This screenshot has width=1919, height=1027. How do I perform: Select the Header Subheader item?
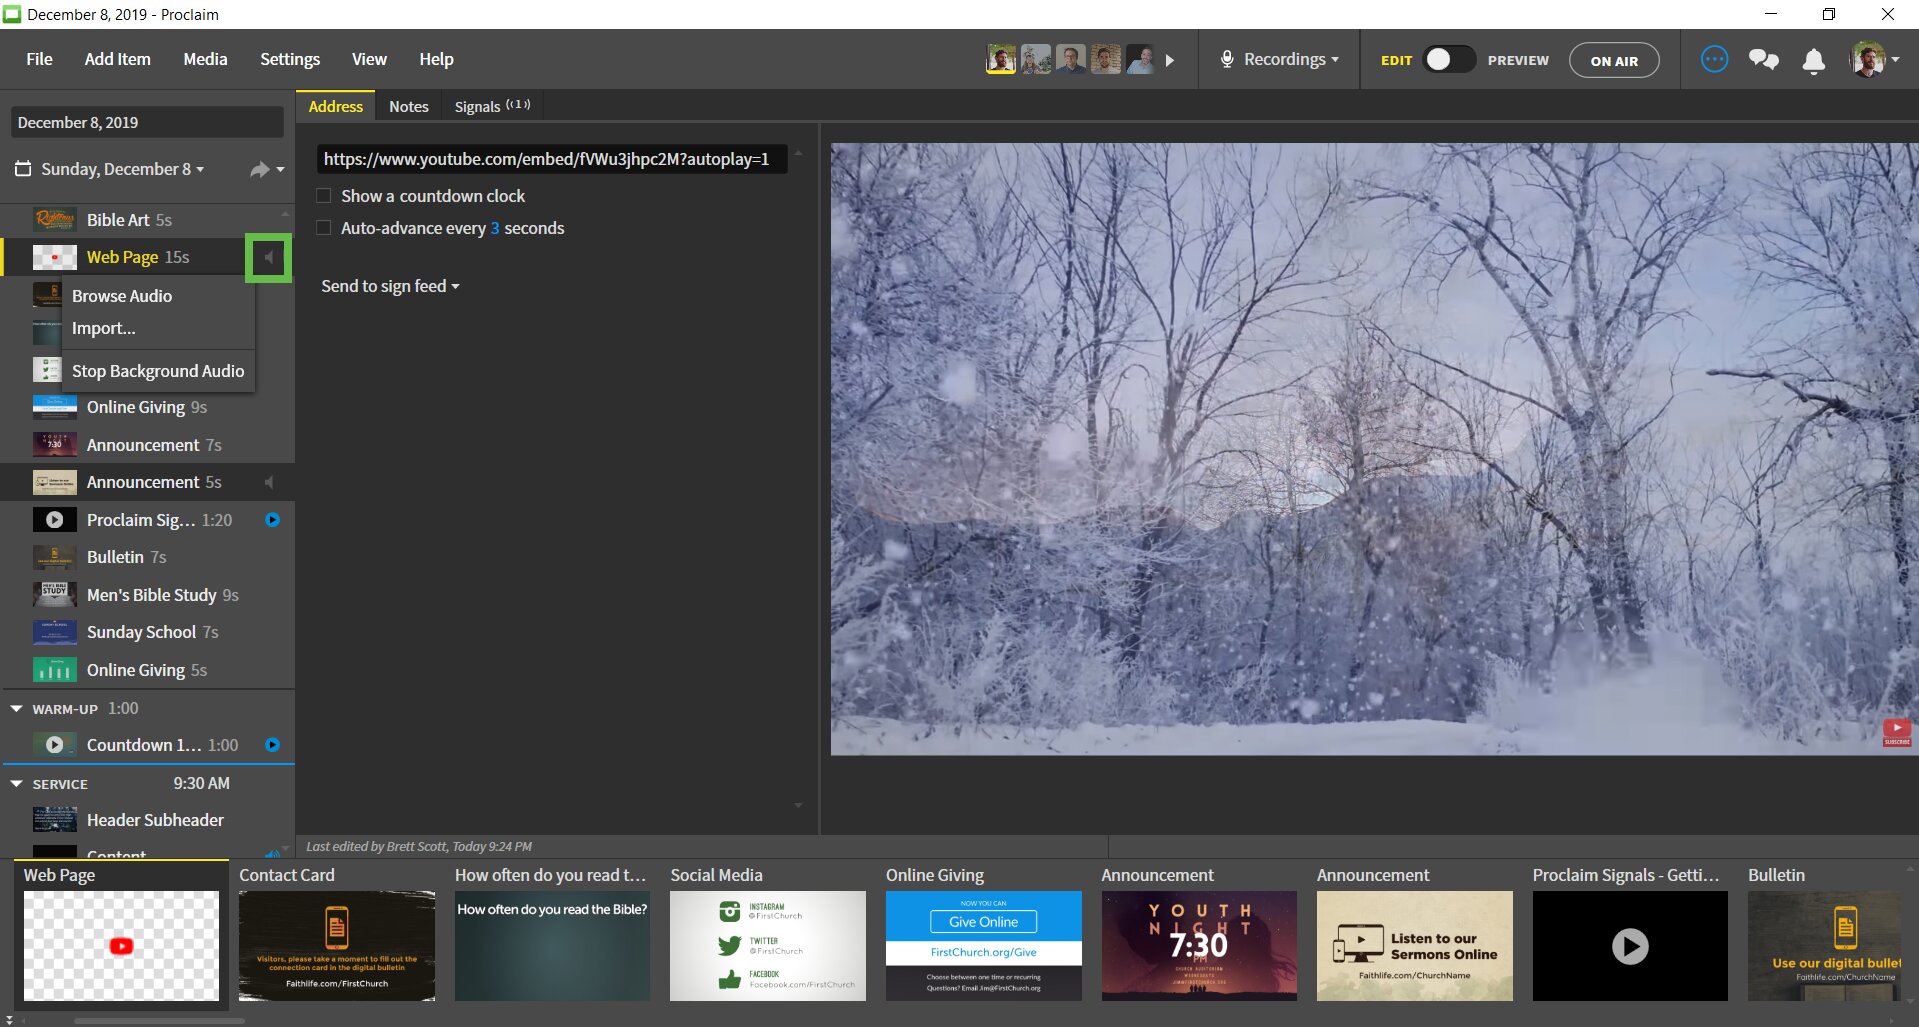pos(147,820)
